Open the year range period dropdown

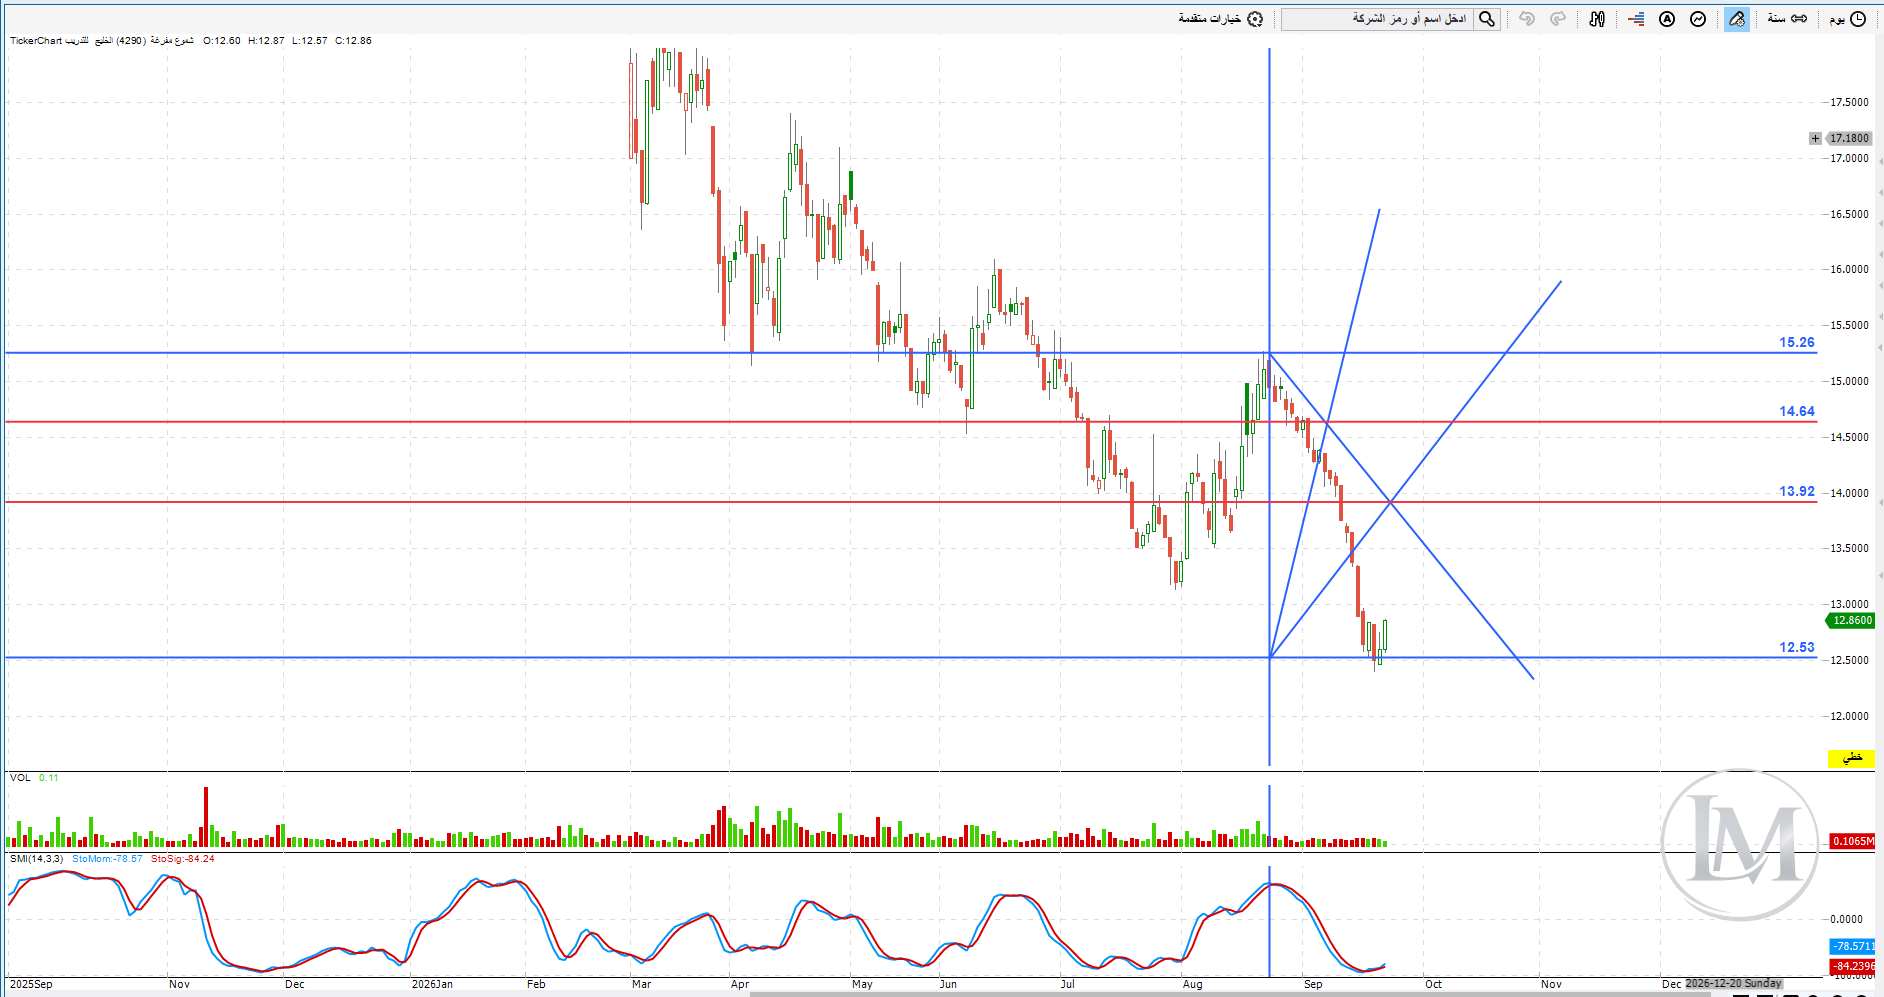click(x=1787, y=19)
